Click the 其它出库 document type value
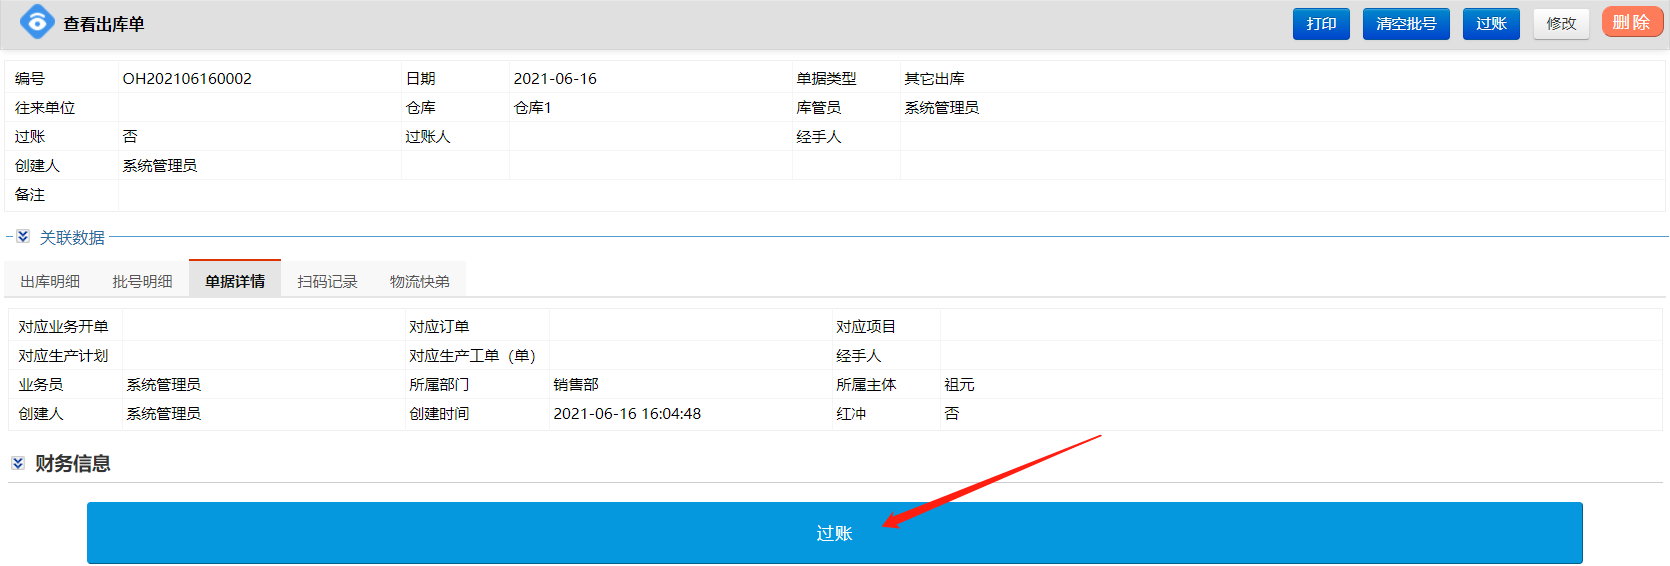Image resolution: width=1670 pixels, height=566 pixels. pyautogui.click(x=934, y=78)
